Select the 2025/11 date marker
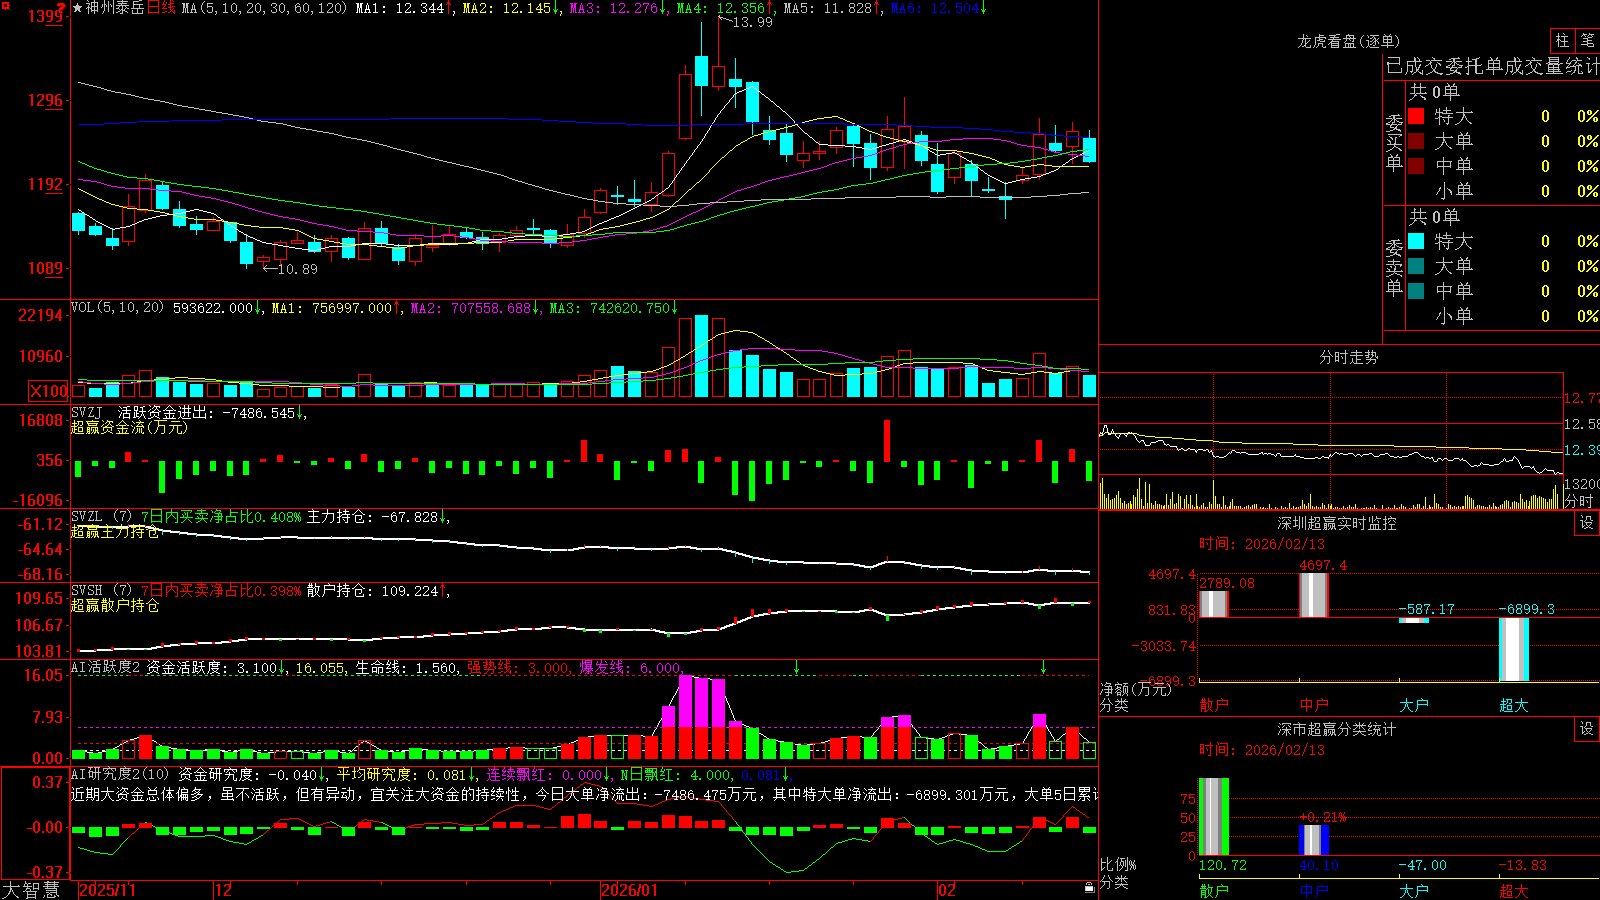The width and height of the screenshot is (1600, 900). pyautogui.click(x=107, y=890)
